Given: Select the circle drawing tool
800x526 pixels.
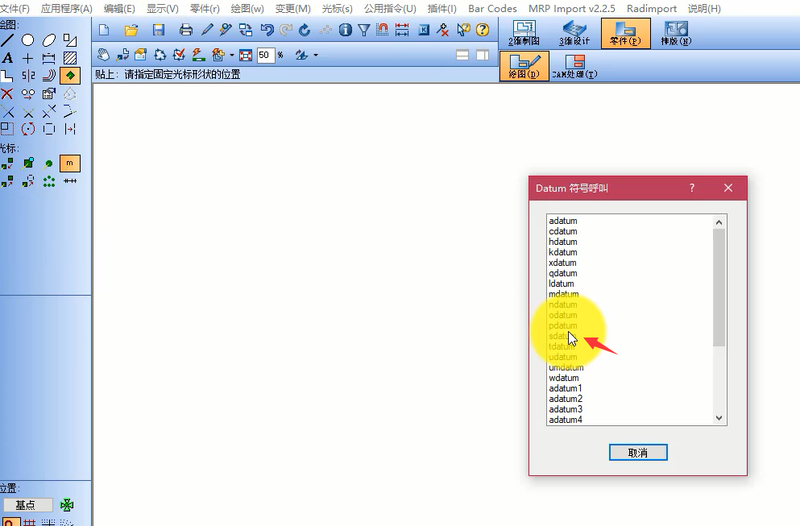Looking at the screenshot, I should [x=28, y=40].
